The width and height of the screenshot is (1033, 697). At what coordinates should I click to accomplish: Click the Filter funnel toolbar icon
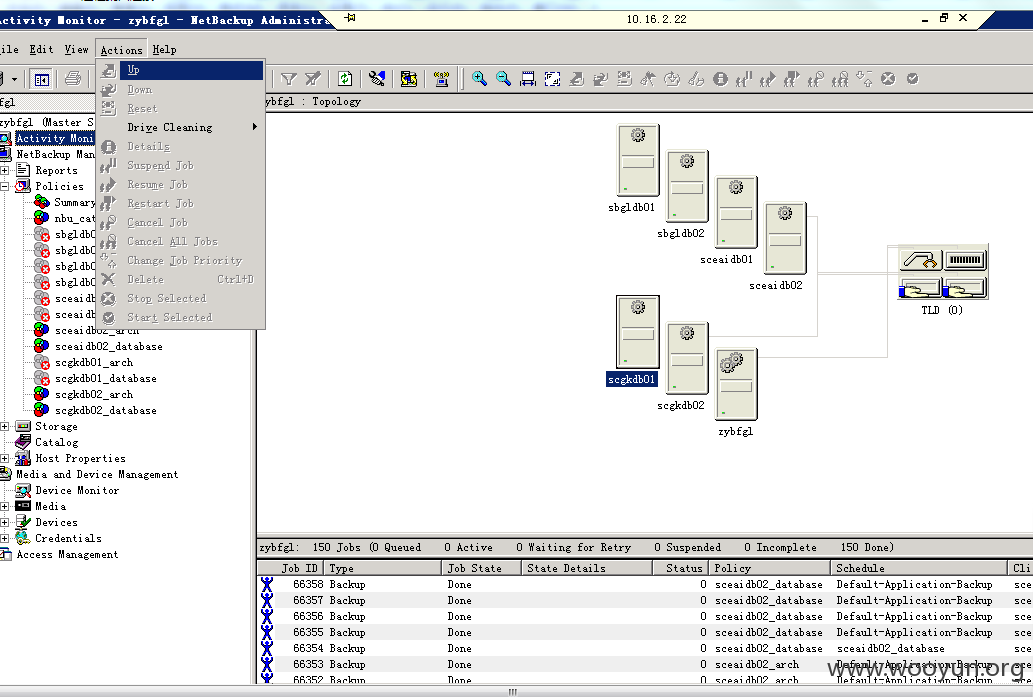[288, 79]
